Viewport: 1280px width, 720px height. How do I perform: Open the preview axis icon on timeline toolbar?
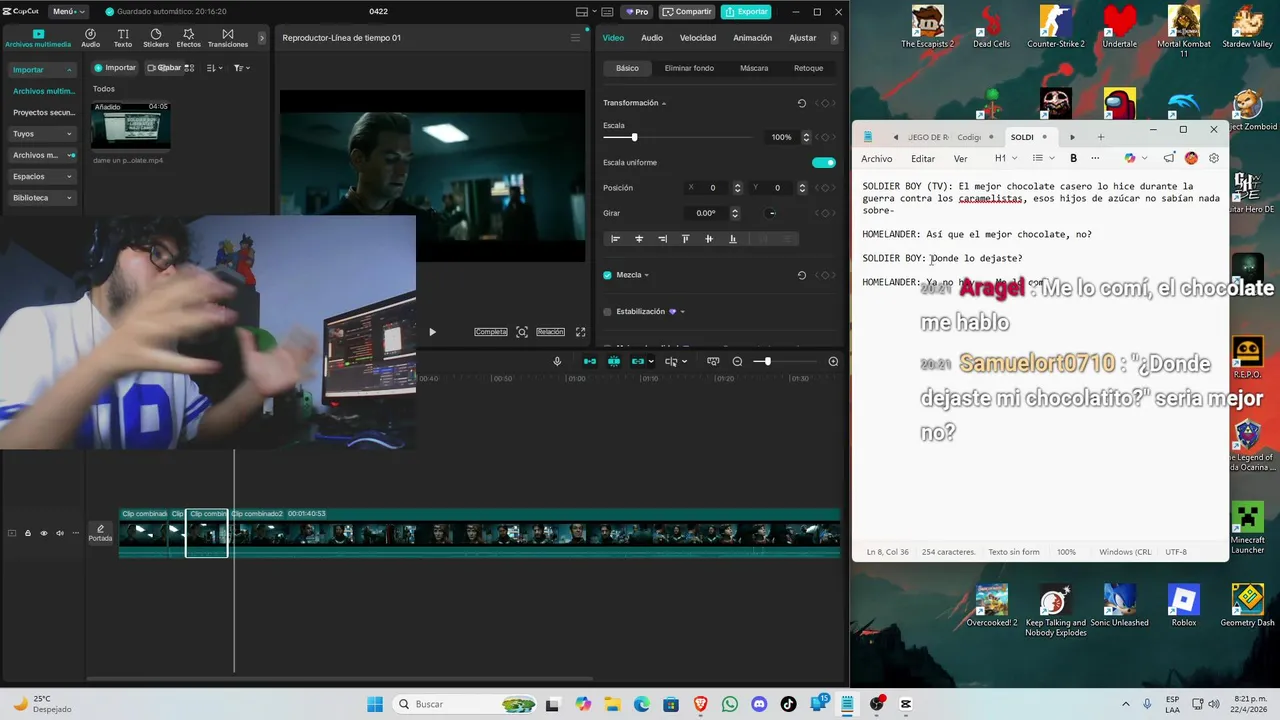[713, 361]
